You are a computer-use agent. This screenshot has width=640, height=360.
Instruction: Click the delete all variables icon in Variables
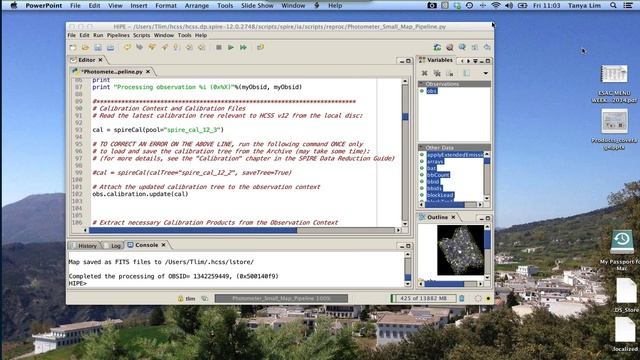[437, 73]
